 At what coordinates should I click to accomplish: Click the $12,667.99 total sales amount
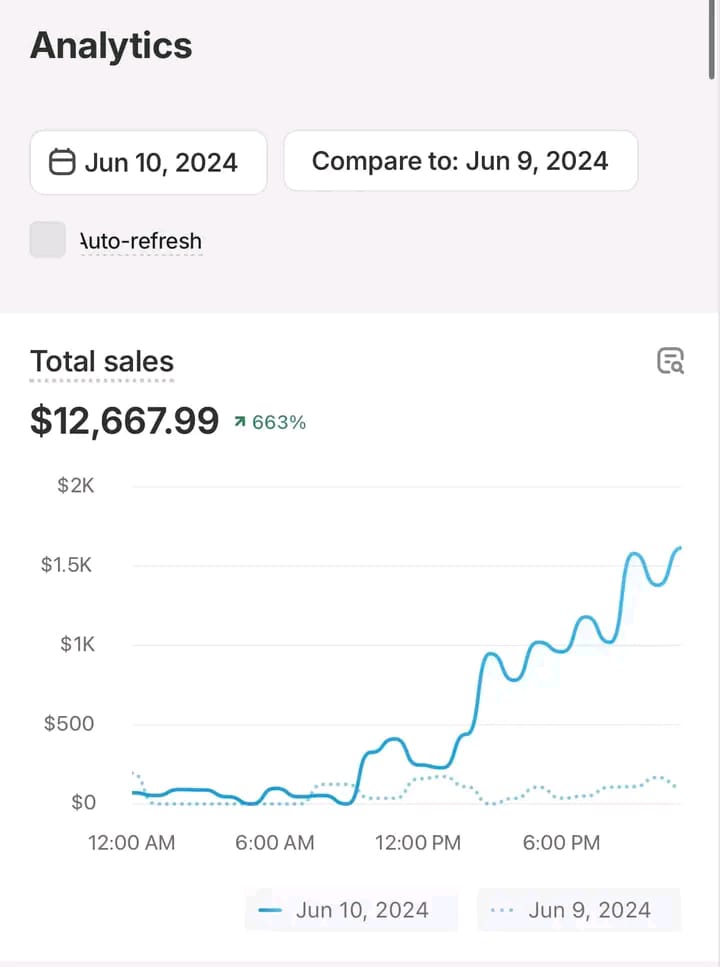[124, 421]
